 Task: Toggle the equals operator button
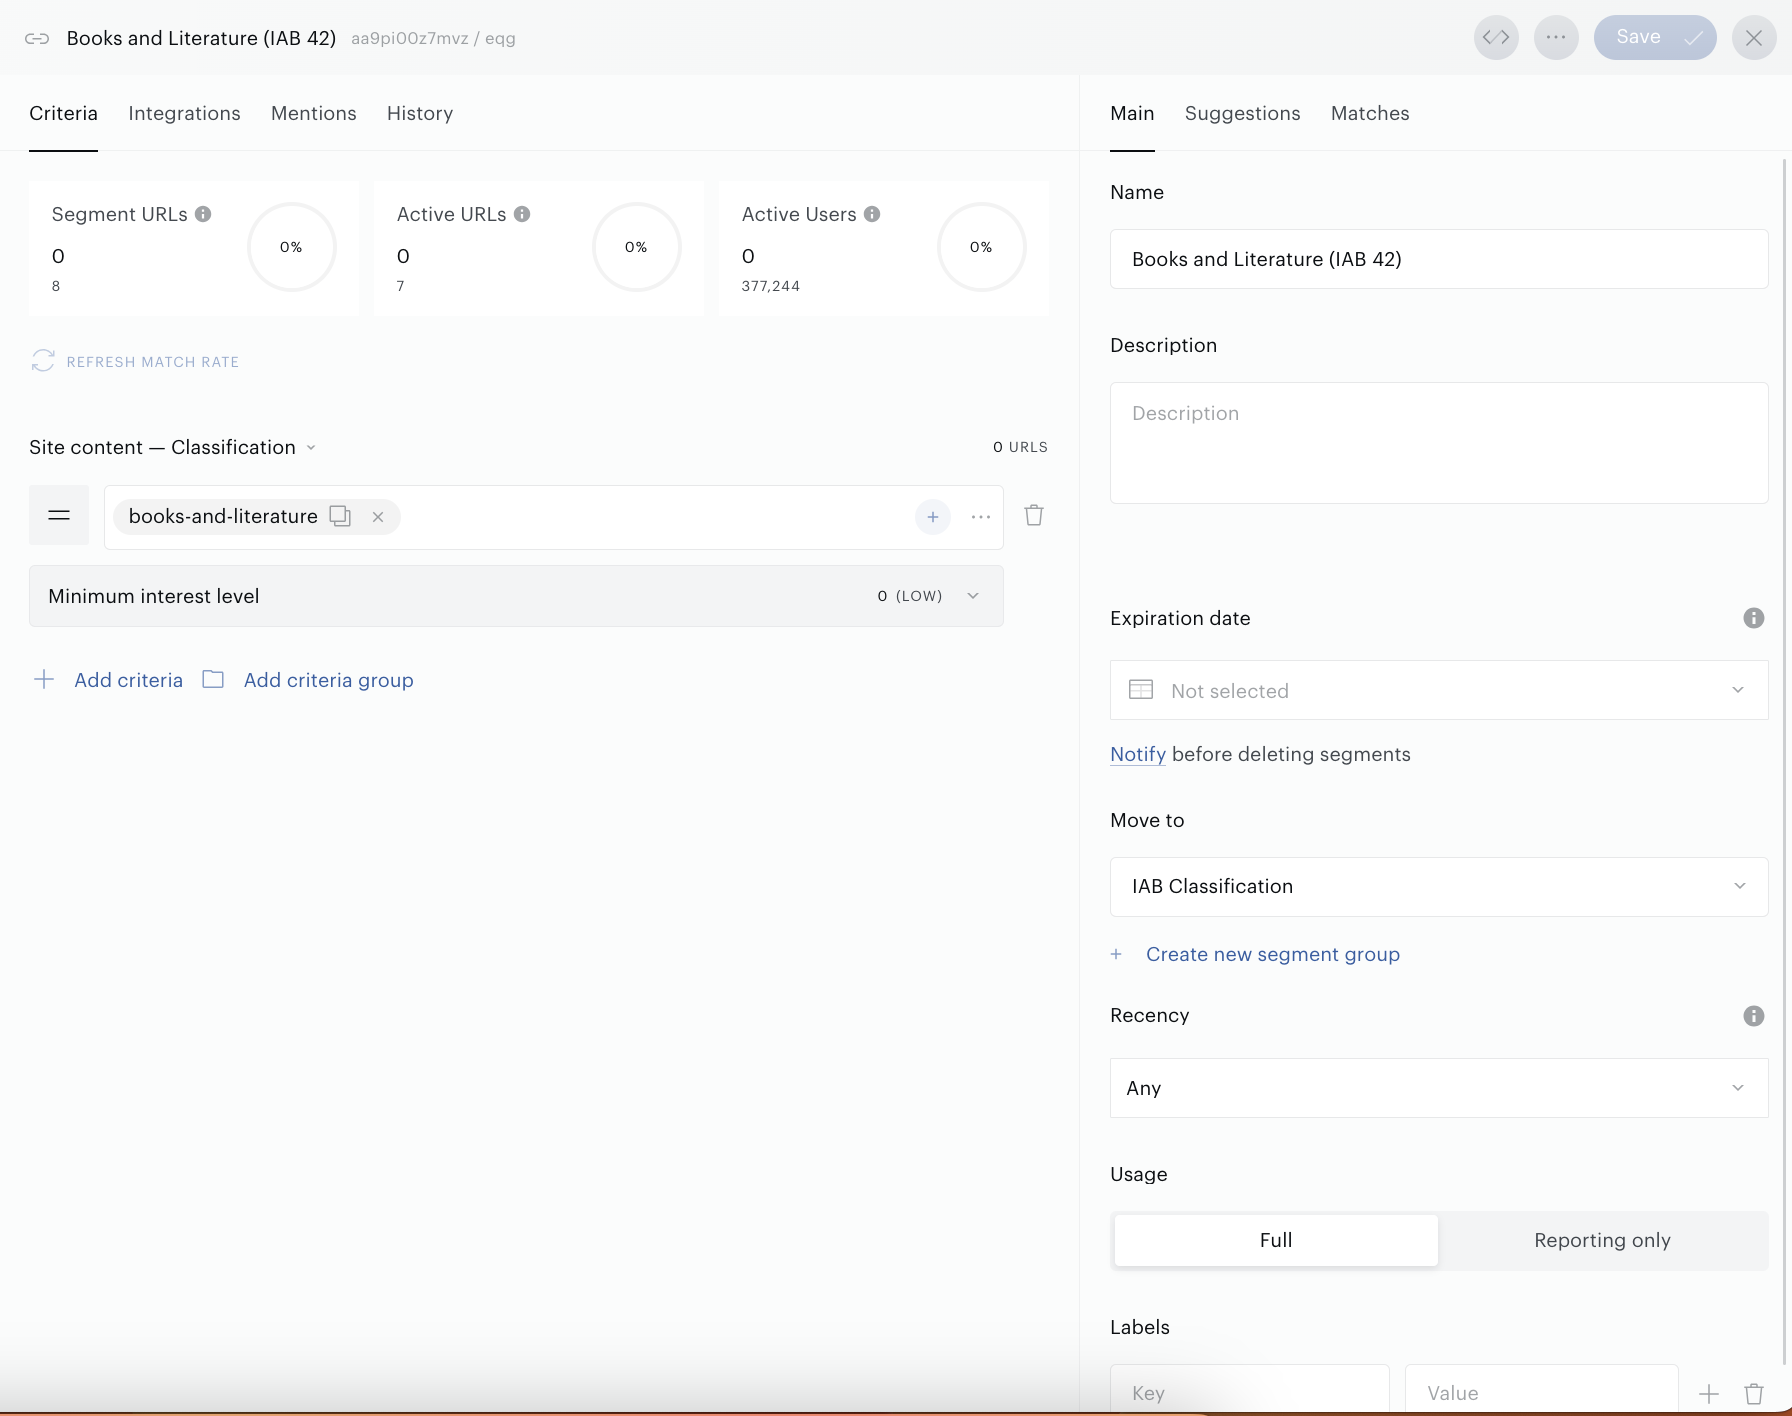pos(59,516)
